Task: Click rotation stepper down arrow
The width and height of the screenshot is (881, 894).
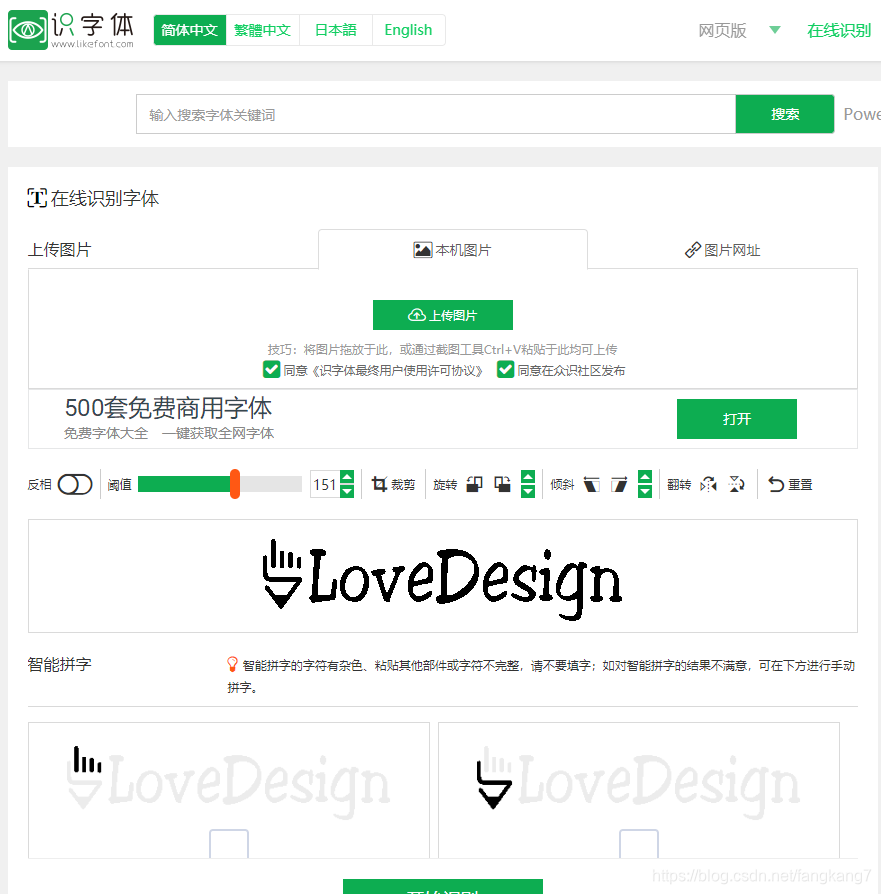Action: [528, 491]
